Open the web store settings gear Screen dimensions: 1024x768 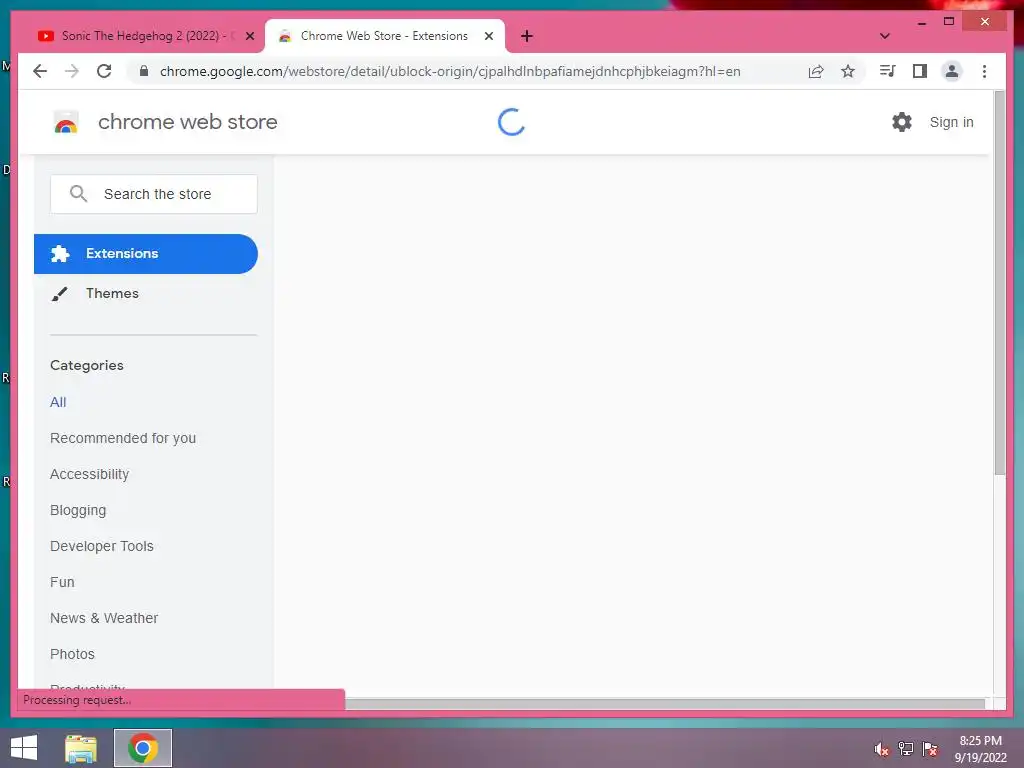[902, 122]
